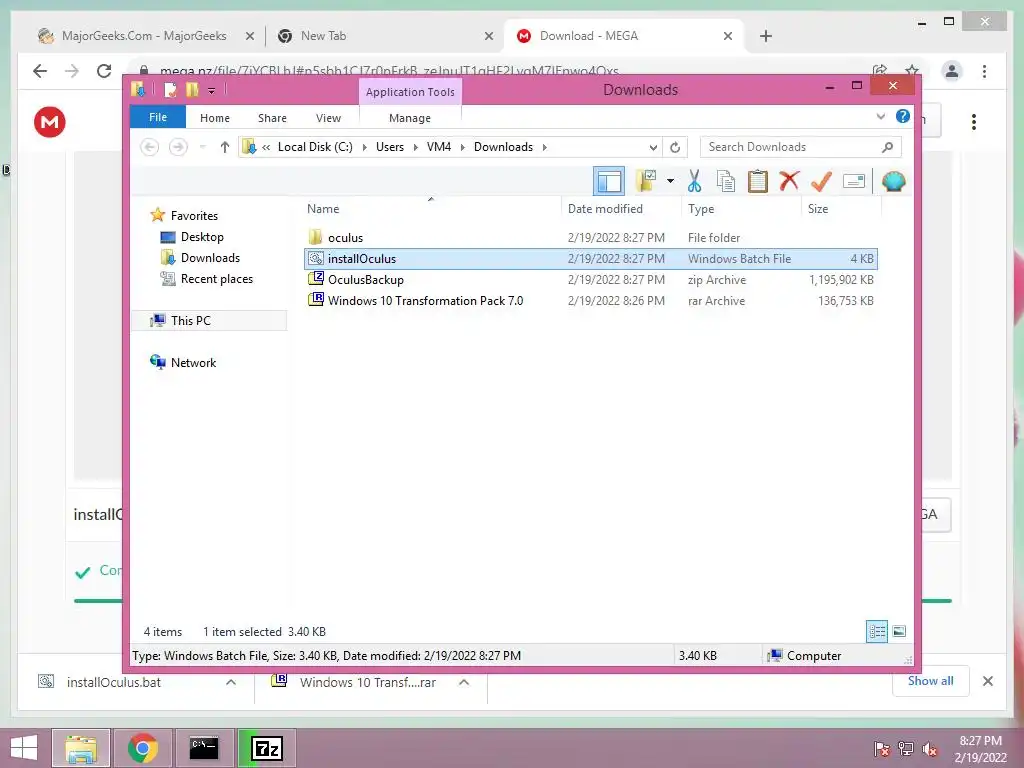
Task: Click the Properties icon in quick access toolbar
Action: 170,89
